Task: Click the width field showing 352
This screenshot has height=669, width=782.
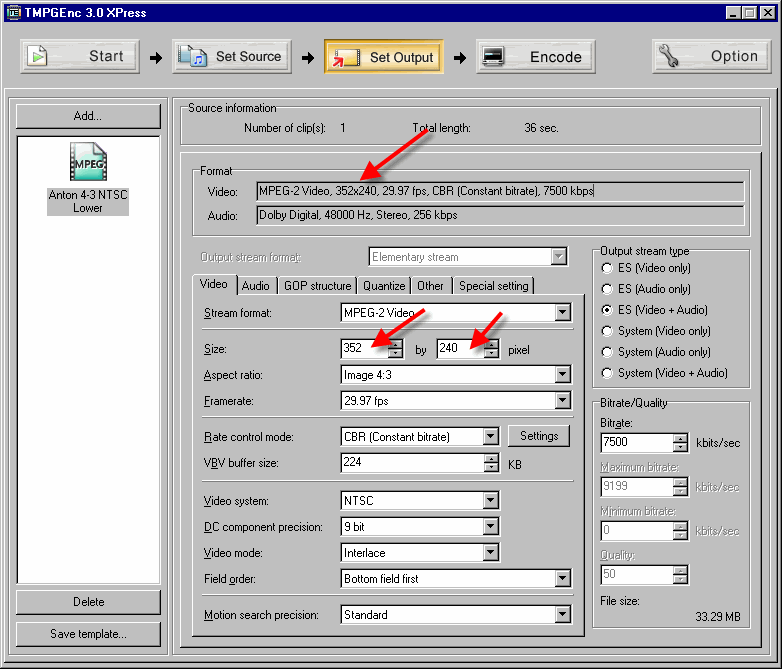Action: (365, 348)
